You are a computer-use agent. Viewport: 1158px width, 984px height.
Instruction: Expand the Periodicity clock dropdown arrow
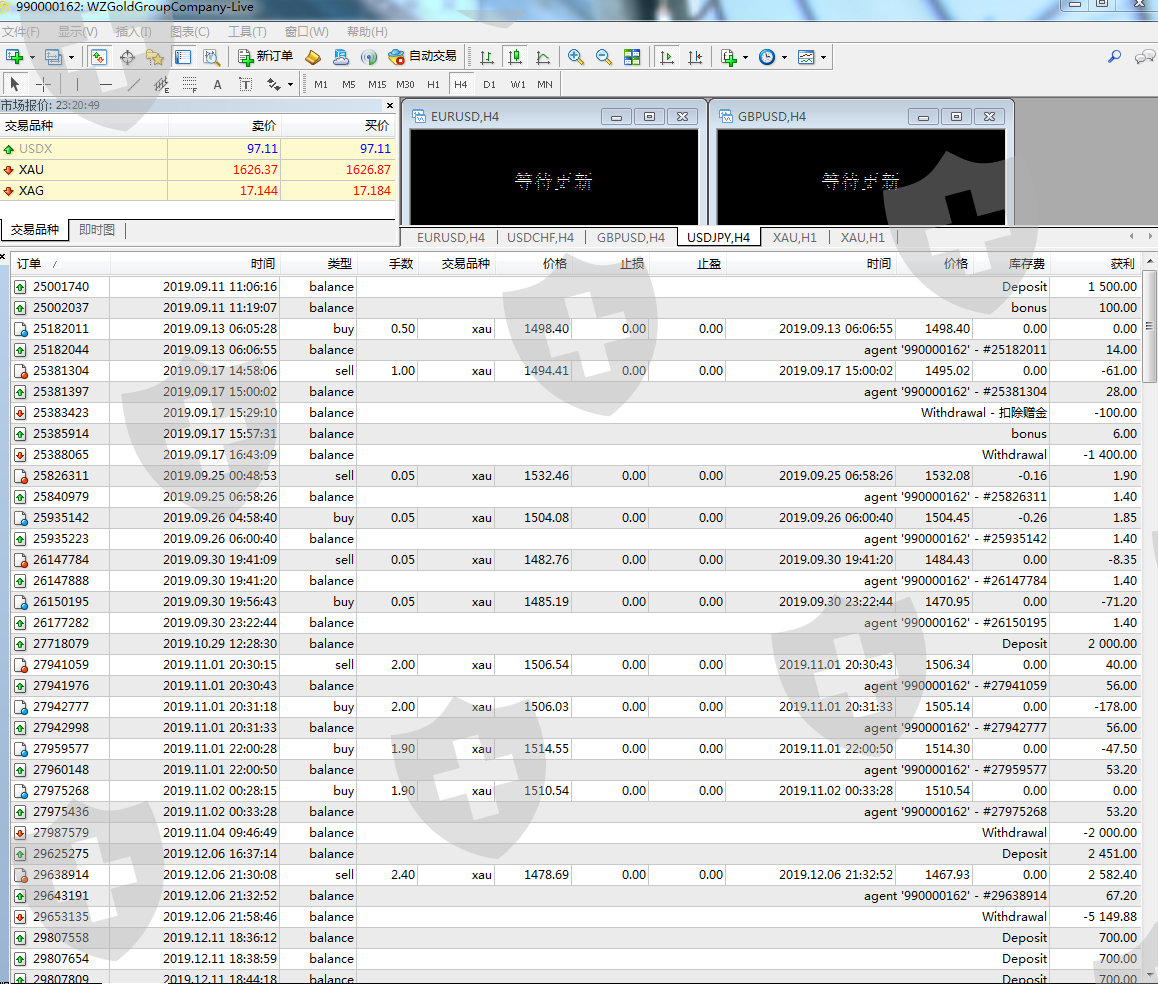click(x=784, y=58)
